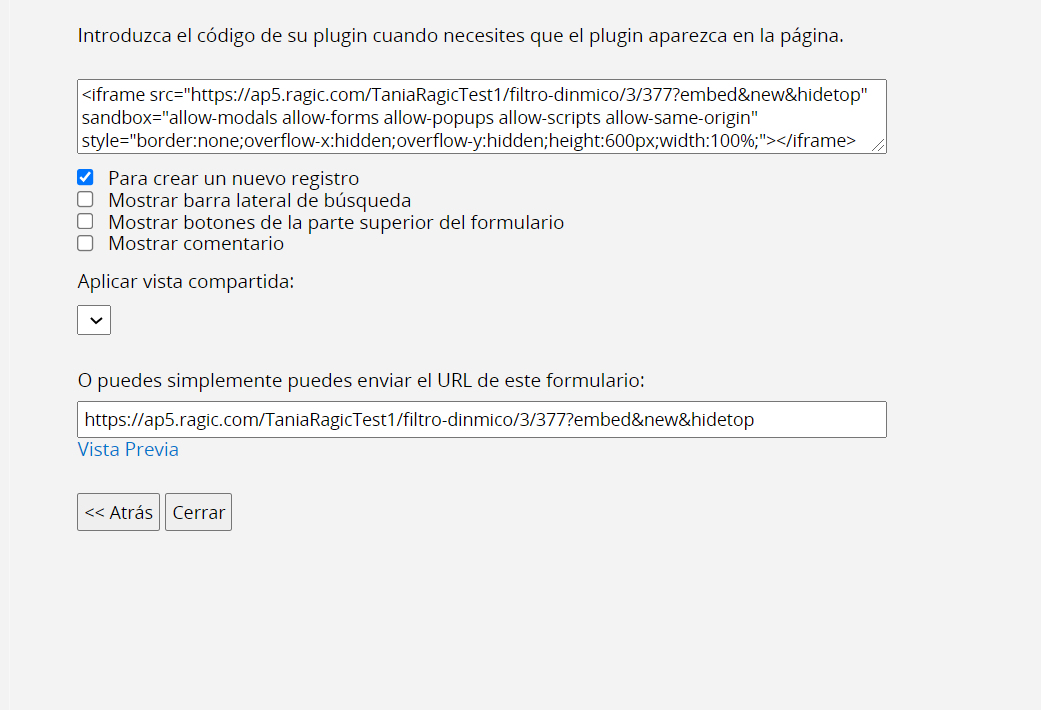
Task: Enable the "Mostrar barra lateral de búsqueda" checkbox
Action: (85, 200)
